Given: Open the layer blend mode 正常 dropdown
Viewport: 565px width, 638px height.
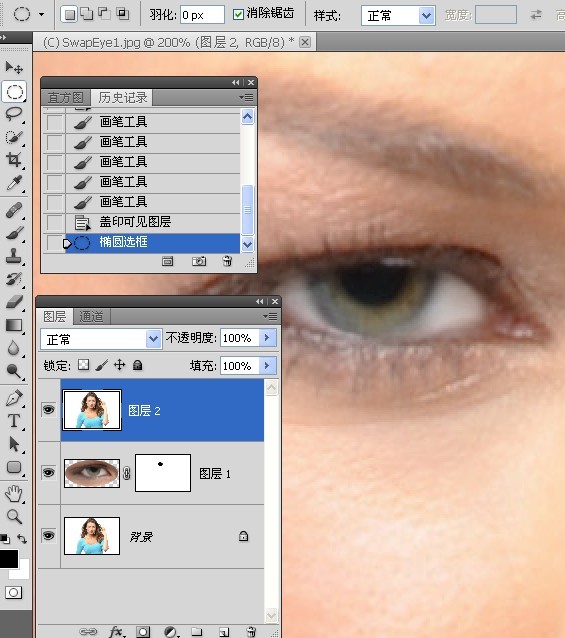Looking at the screenshot, I should tap(101, 339).
